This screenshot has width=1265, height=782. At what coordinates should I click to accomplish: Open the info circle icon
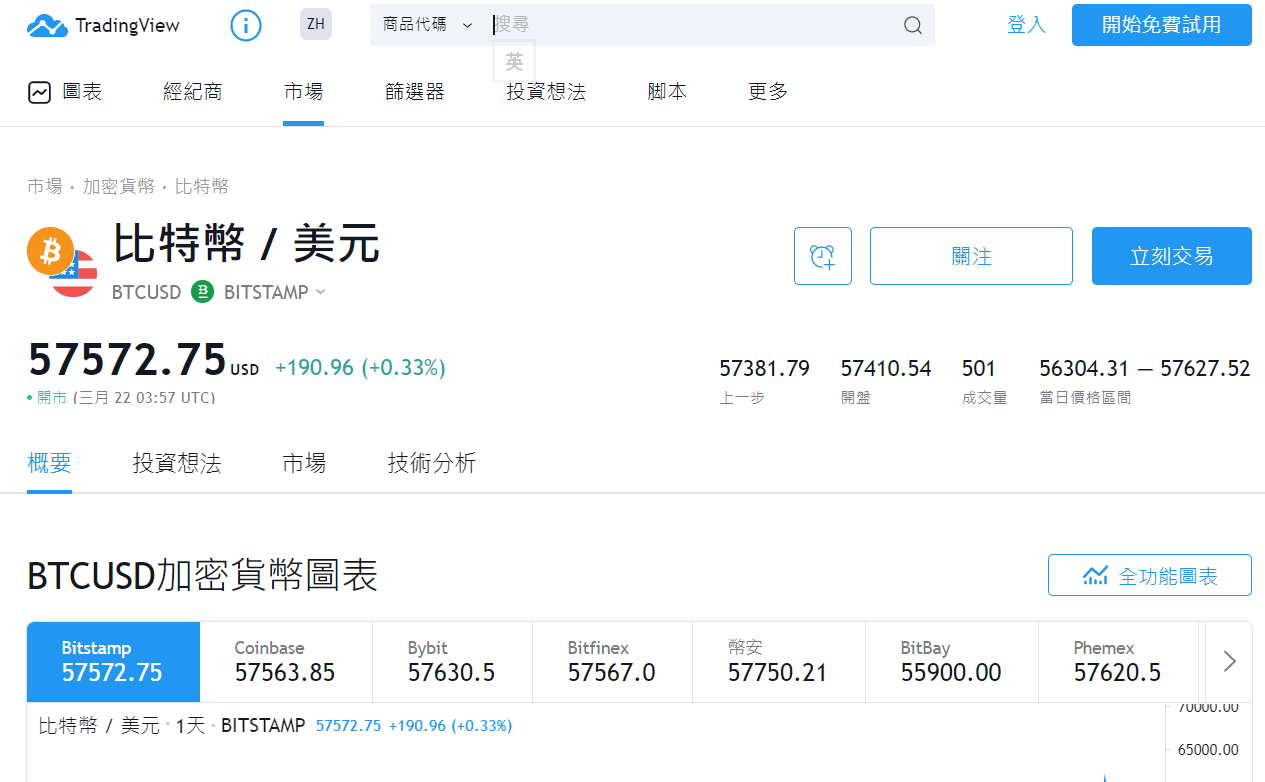click(246, 25)
